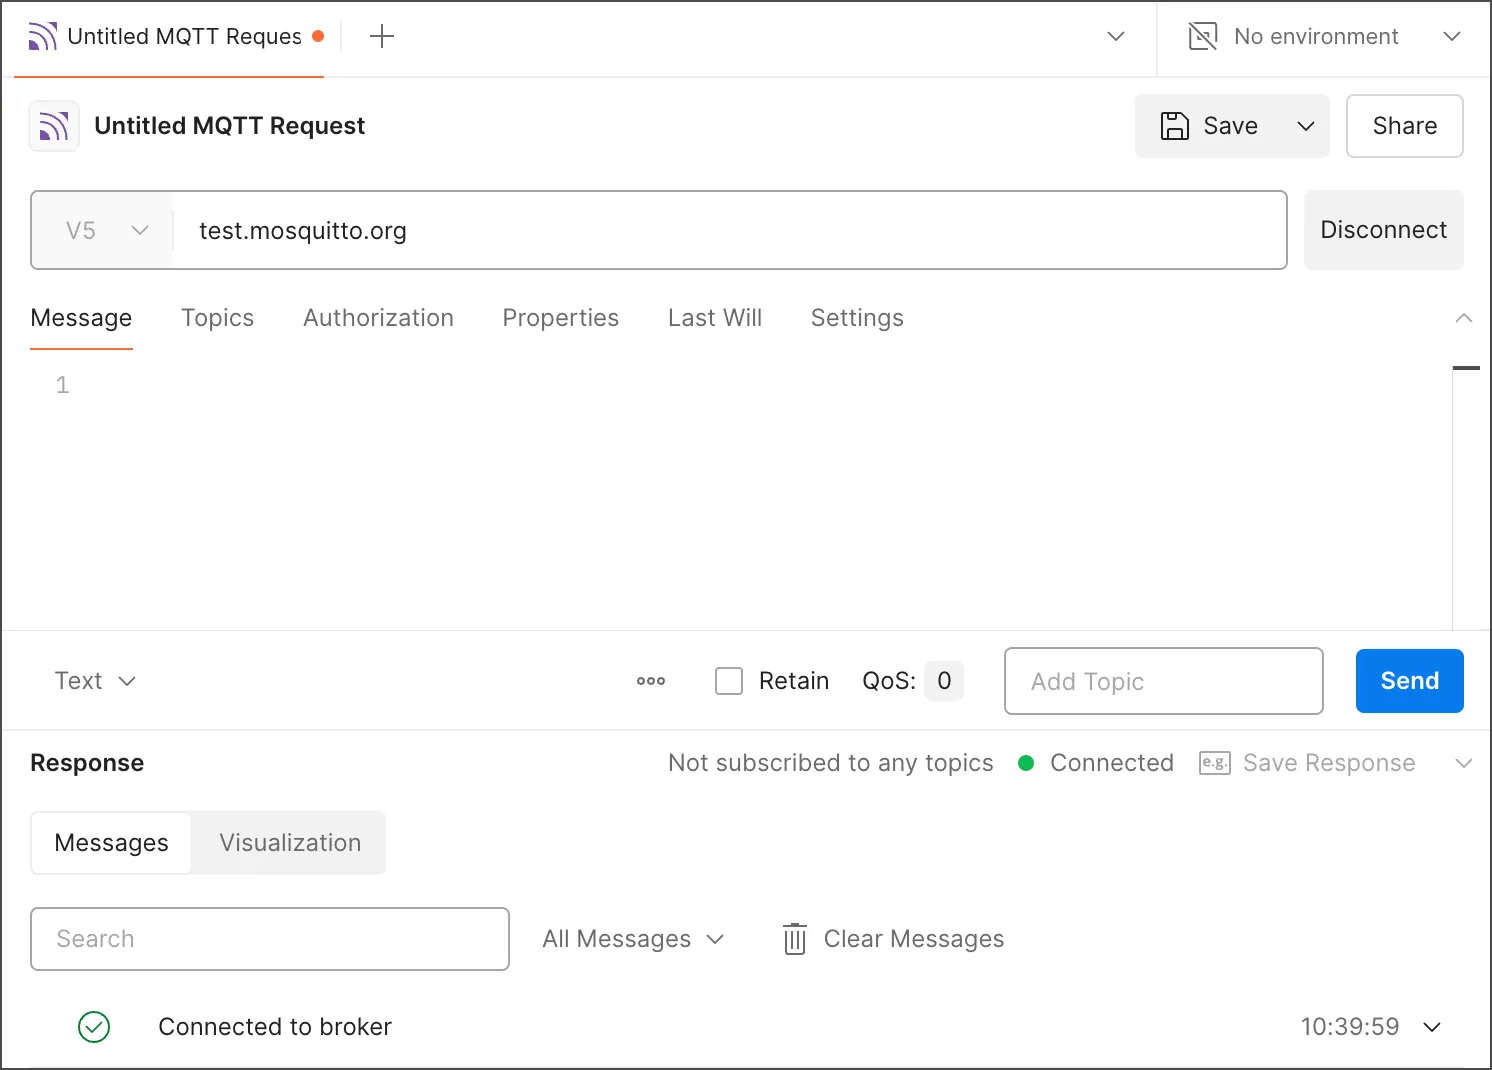Focus the broker URL field test.mosquitto.org

point(730,230)
